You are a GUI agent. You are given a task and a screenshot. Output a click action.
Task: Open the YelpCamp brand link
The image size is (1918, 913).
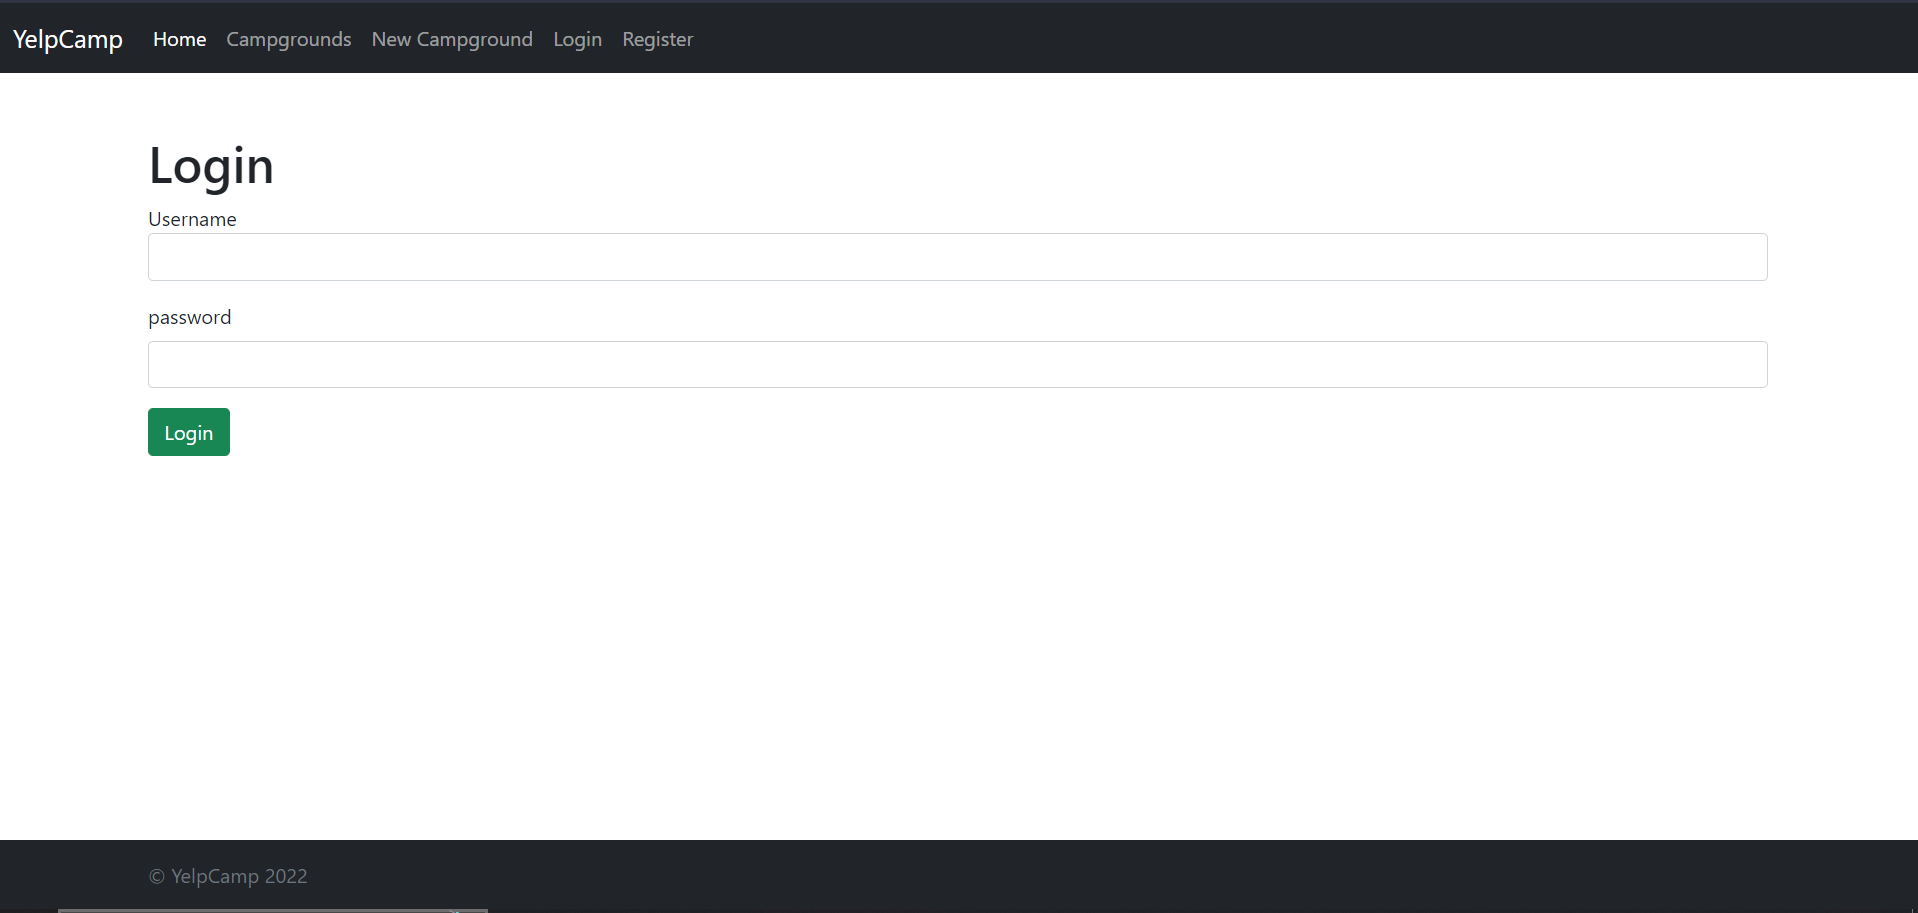click(x=68, y=39)
